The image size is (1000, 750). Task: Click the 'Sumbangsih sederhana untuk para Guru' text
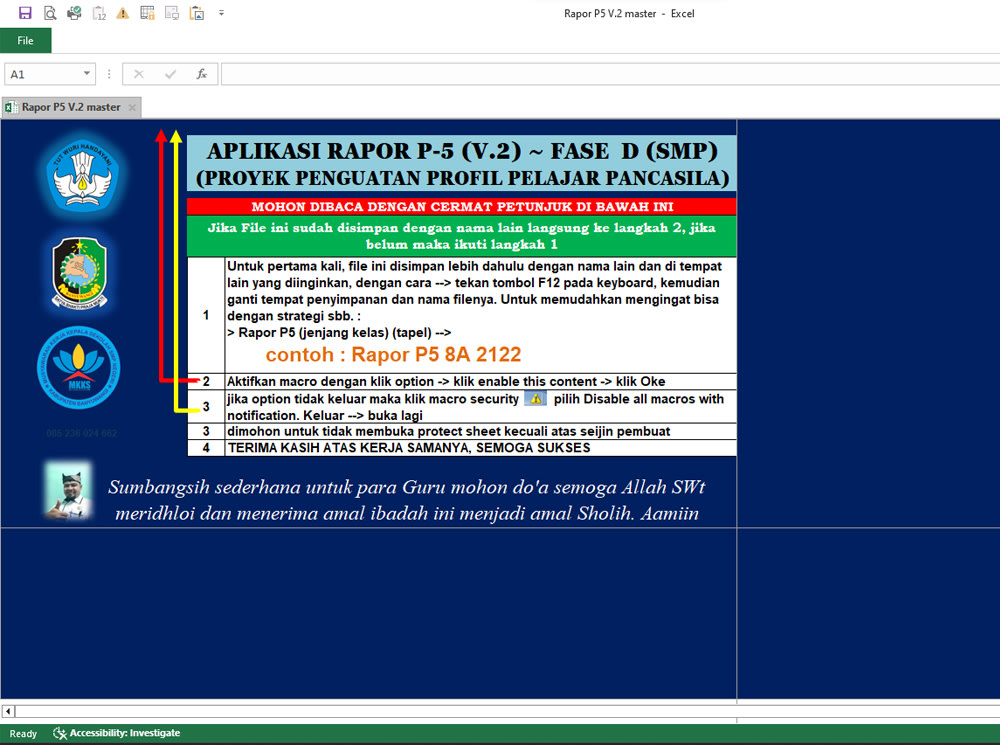[x=407, y=500]
